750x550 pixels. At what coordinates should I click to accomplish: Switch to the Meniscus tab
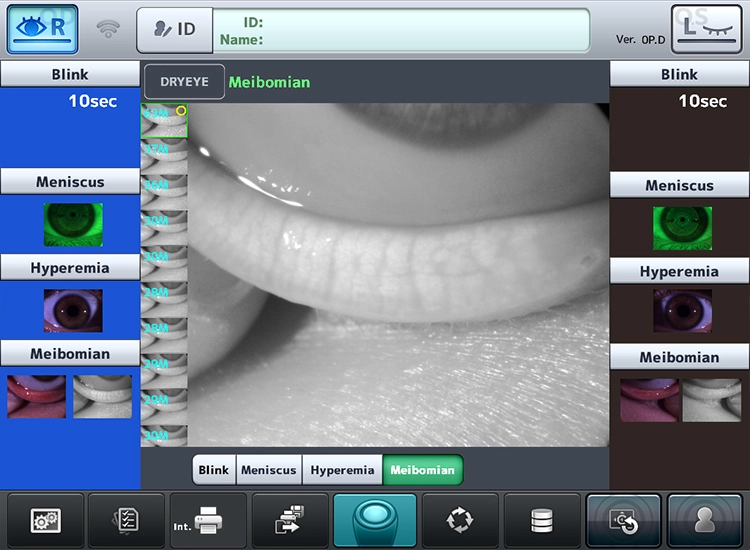point(269,470)
